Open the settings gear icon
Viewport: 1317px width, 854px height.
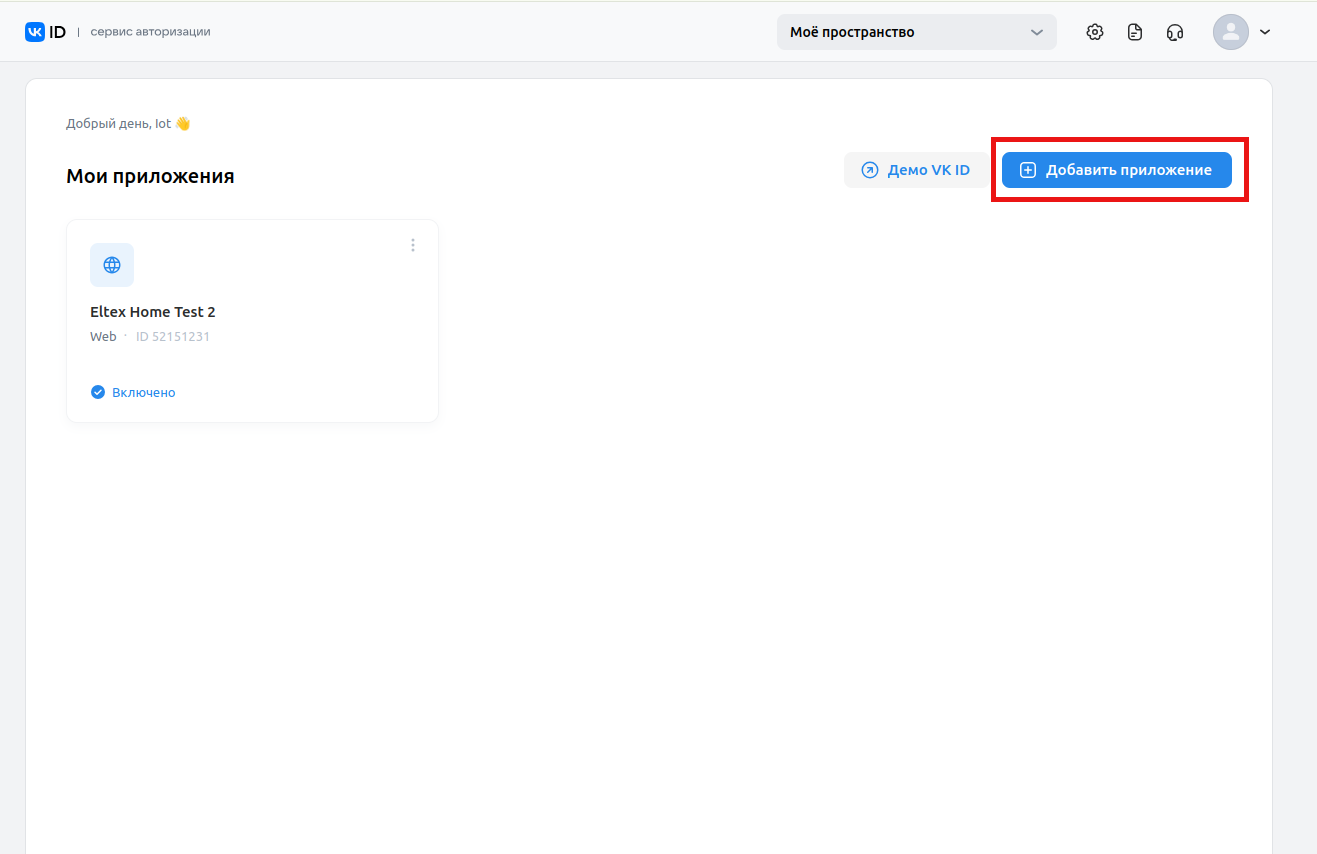1095,32
